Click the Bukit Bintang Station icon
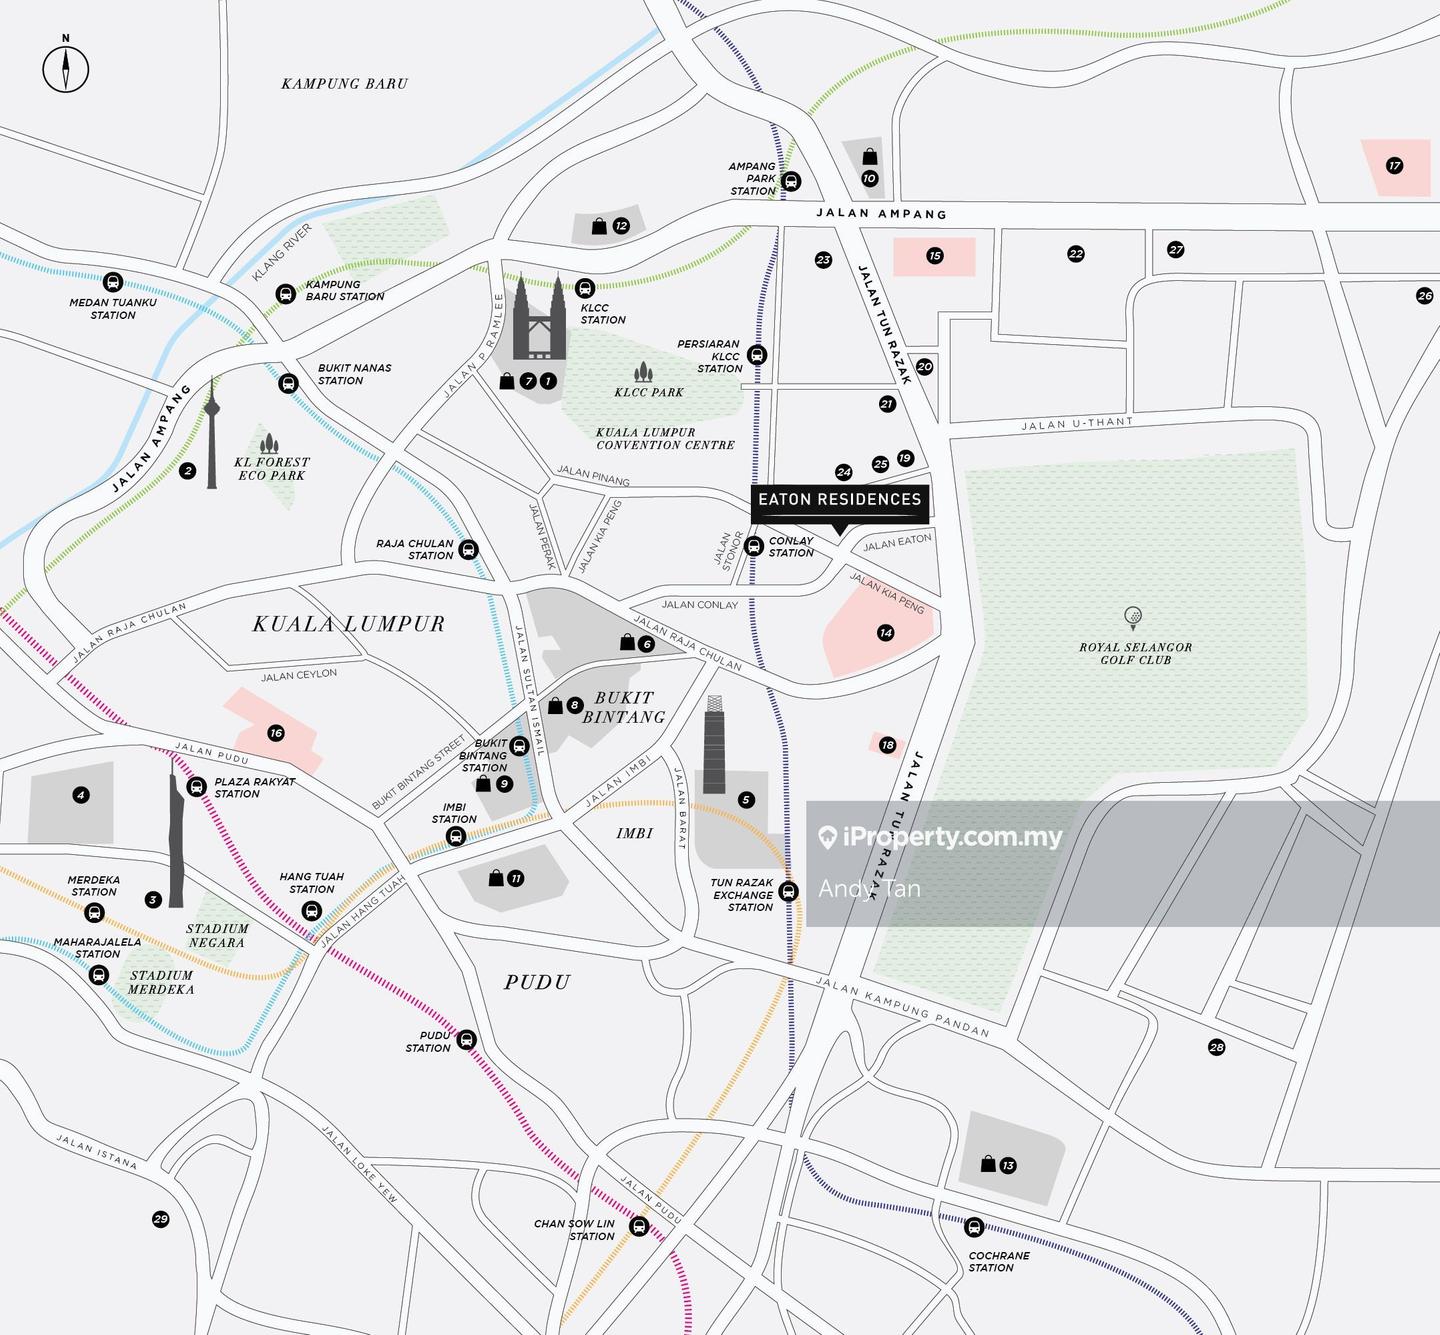This screenshot has width=1440, height=1335. pos(519,745)
